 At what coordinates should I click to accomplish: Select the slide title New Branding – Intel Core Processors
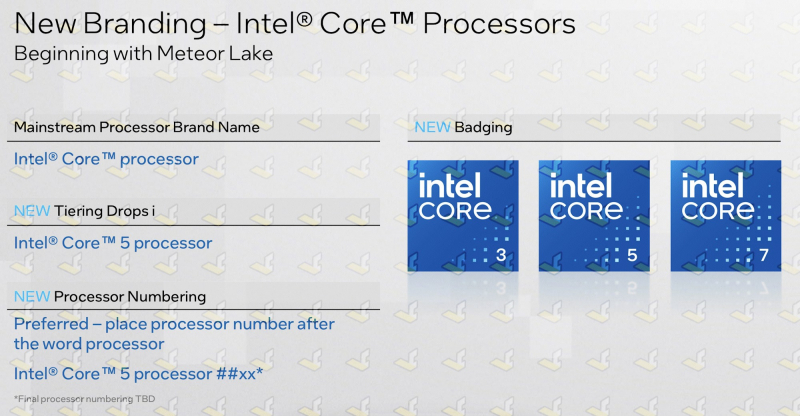point(295,23)
